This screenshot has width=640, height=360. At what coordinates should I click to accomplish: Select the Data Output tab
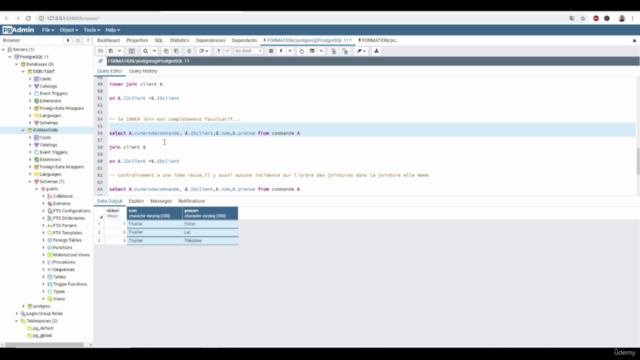click(x=109, y=201)
